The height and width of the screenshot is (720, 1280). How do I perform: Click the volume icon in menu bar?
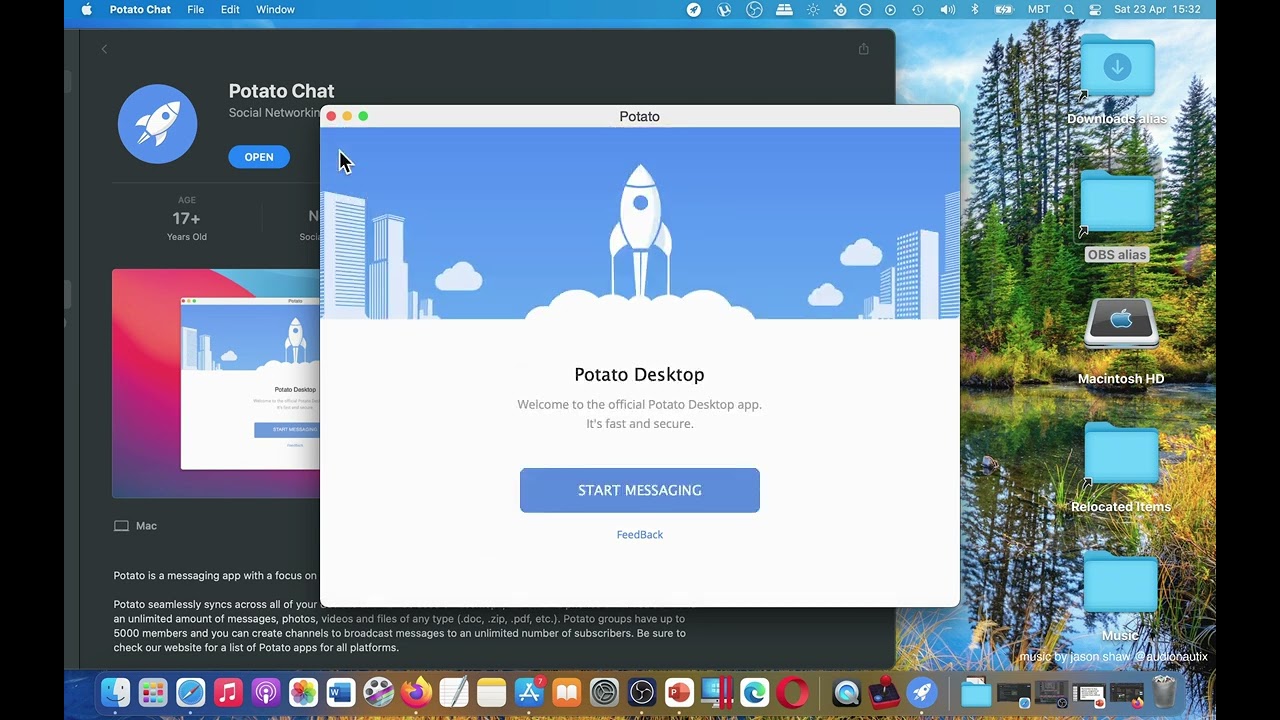pyautogui.click(x=947, y=10)
